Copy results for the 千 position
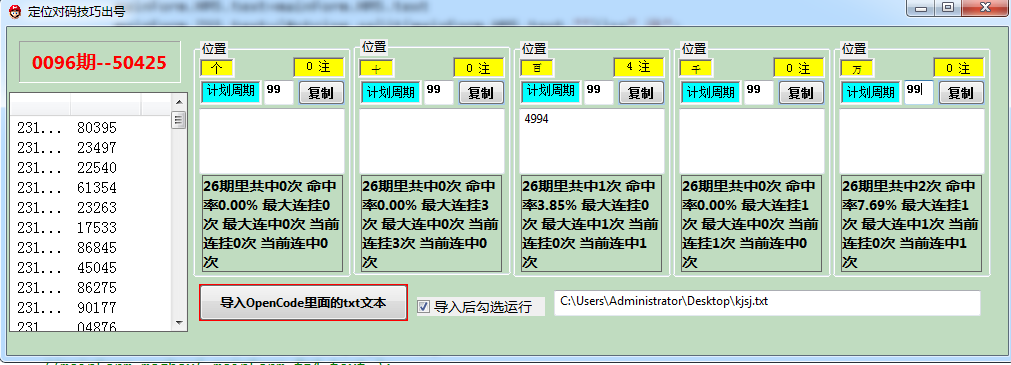This screenshot has height=365, width=1011. (801, 92)
